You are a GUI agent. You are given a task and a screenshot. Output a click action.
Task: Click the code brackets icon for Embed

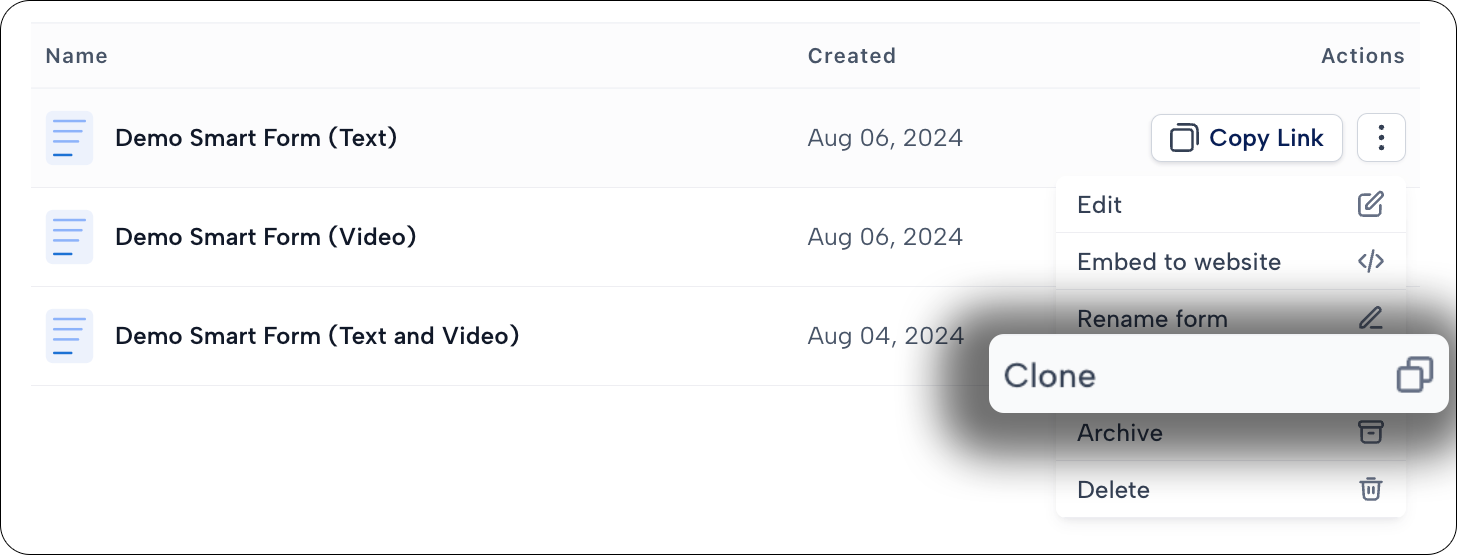click(x=1370, y=262)
